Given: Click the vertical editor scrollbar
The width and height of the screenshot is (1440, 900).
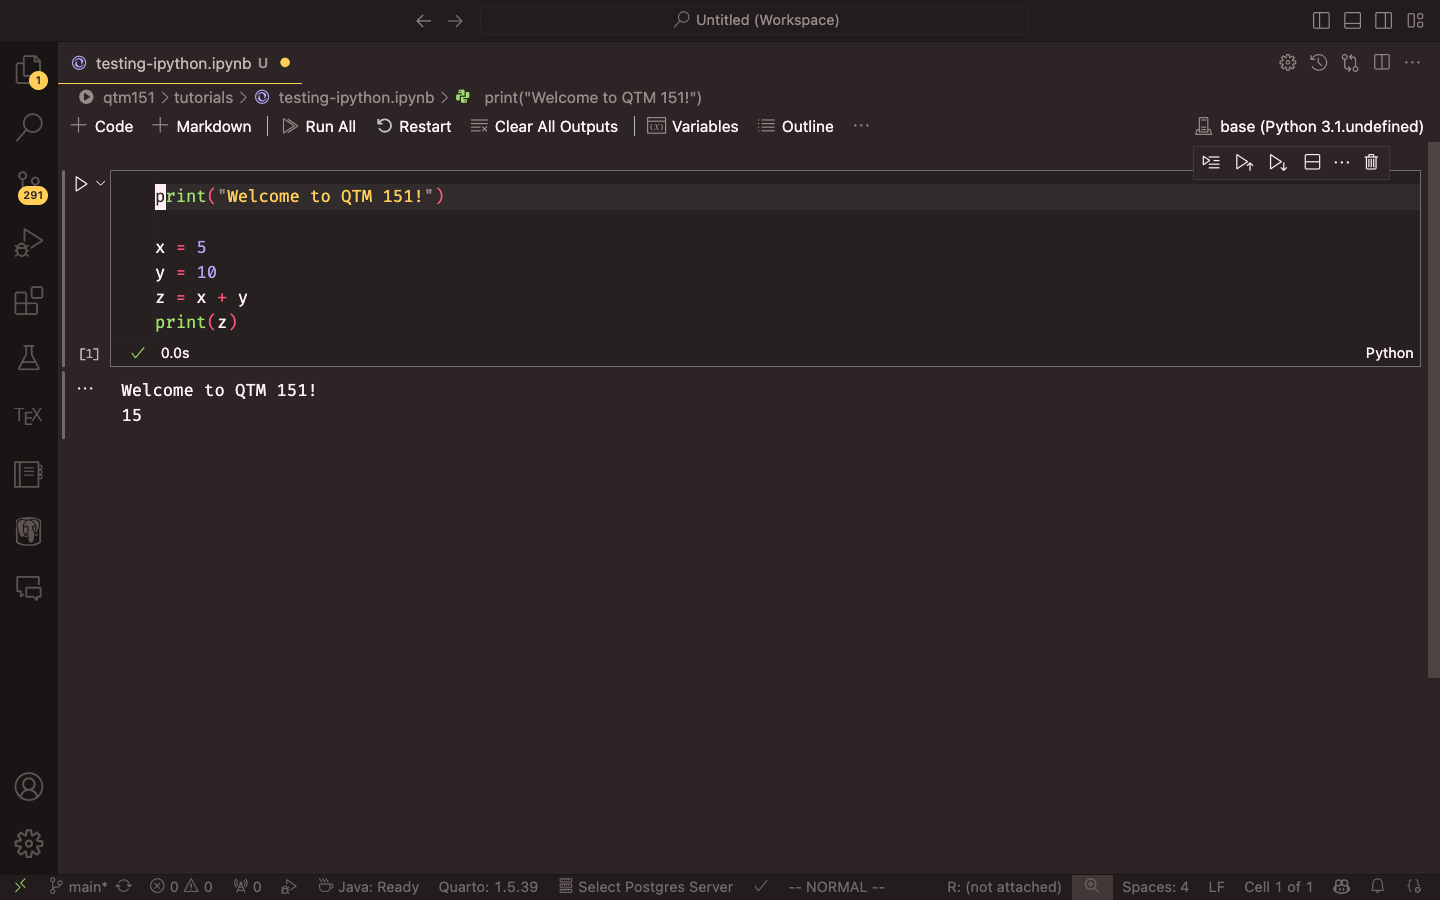Looking at the screenshot, I should (1433, 410).
